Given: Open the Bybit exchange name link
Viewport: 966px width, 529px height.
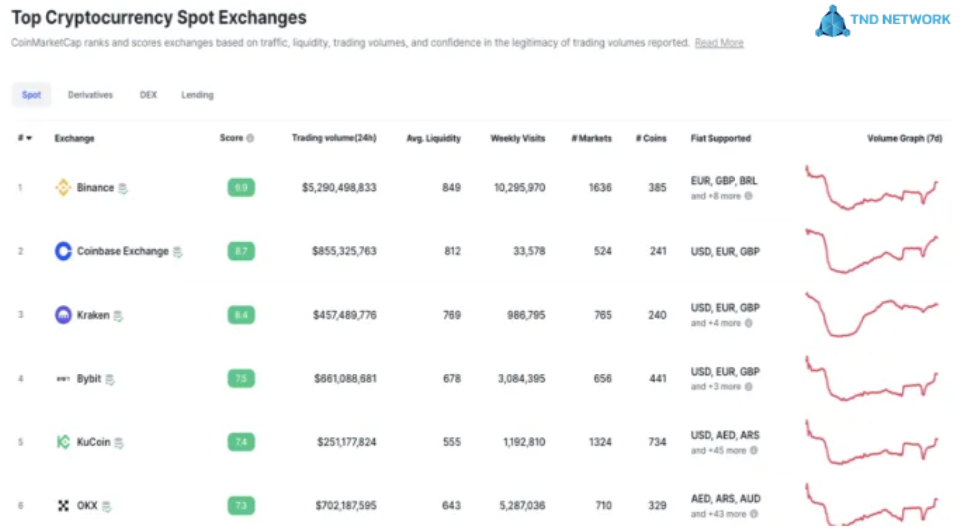Looking at the screenshot, I should pos(89,380).
